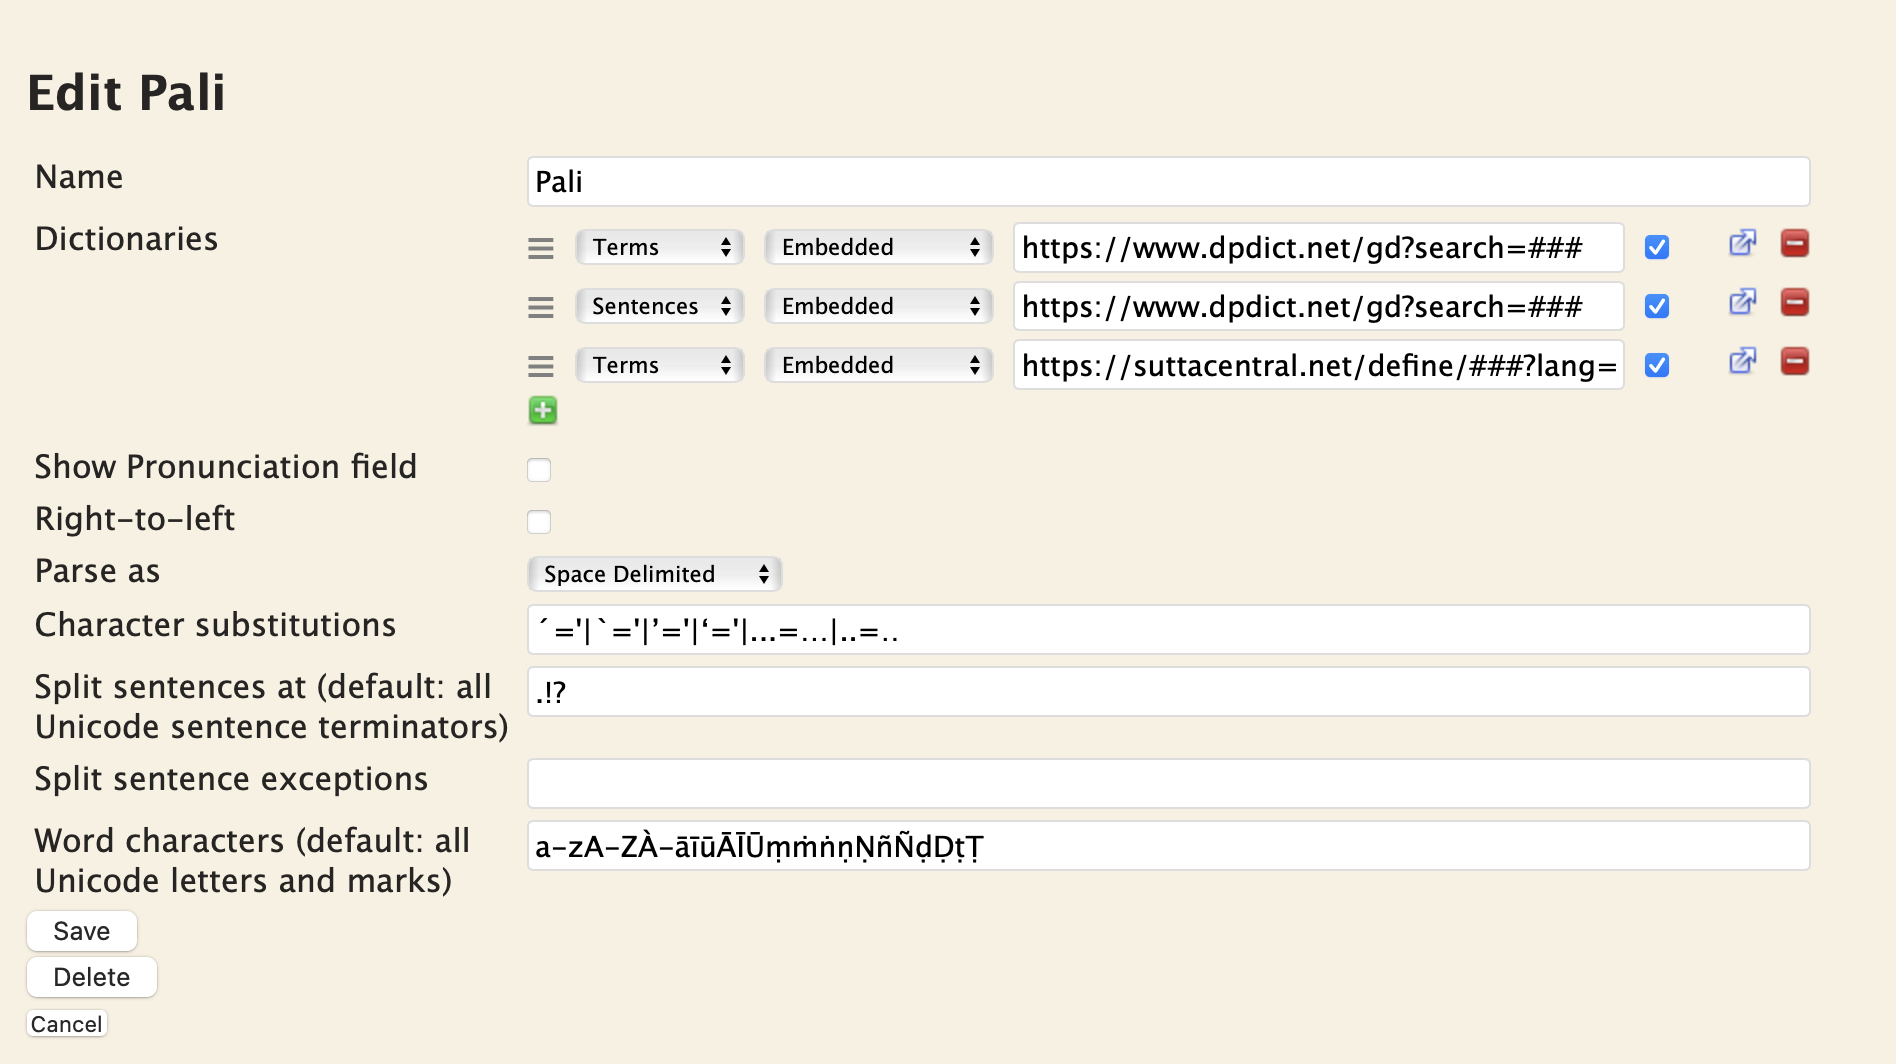Image resolution: width=1896 pixels, height=1064 pixels.
Task: Click the Cancel button
Action: [x=66, y=1024]
